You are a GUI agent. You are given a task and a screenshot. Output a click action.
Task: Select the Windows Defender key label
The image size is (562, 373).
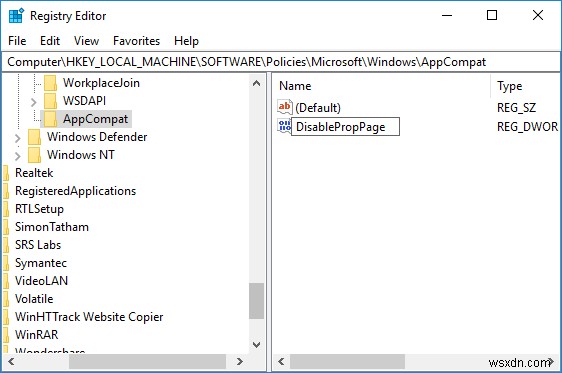97,137
